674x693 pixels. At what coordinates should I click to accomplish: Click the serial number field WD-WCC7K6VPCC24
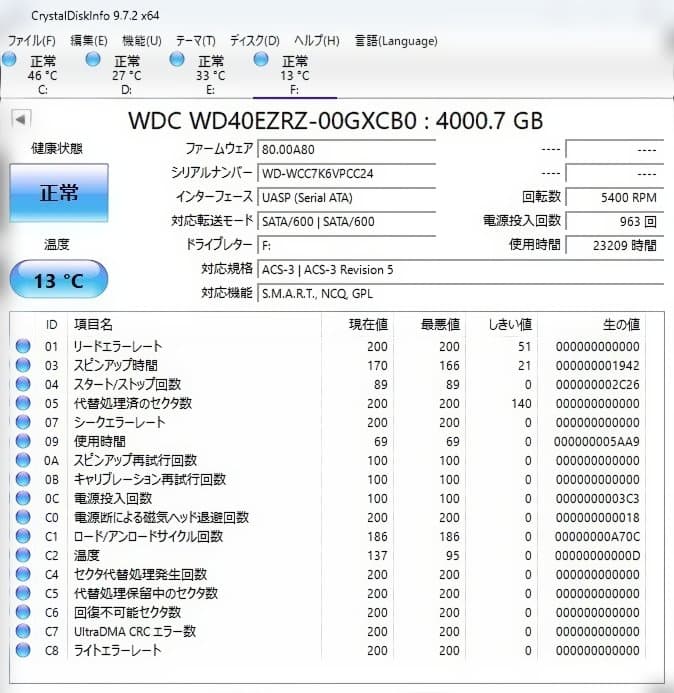point(347,173)
